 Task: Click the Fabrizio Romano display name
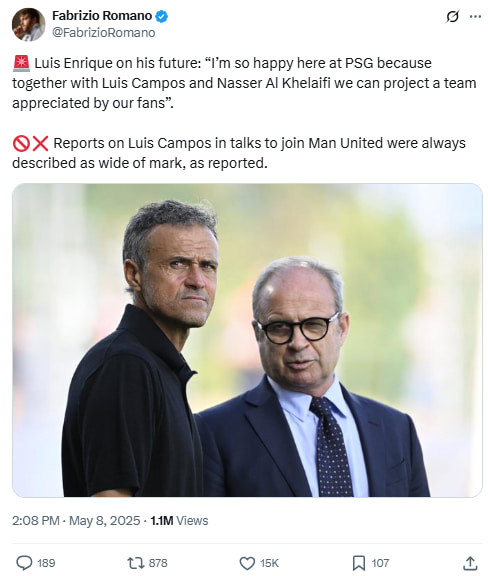tap(102, 16)
